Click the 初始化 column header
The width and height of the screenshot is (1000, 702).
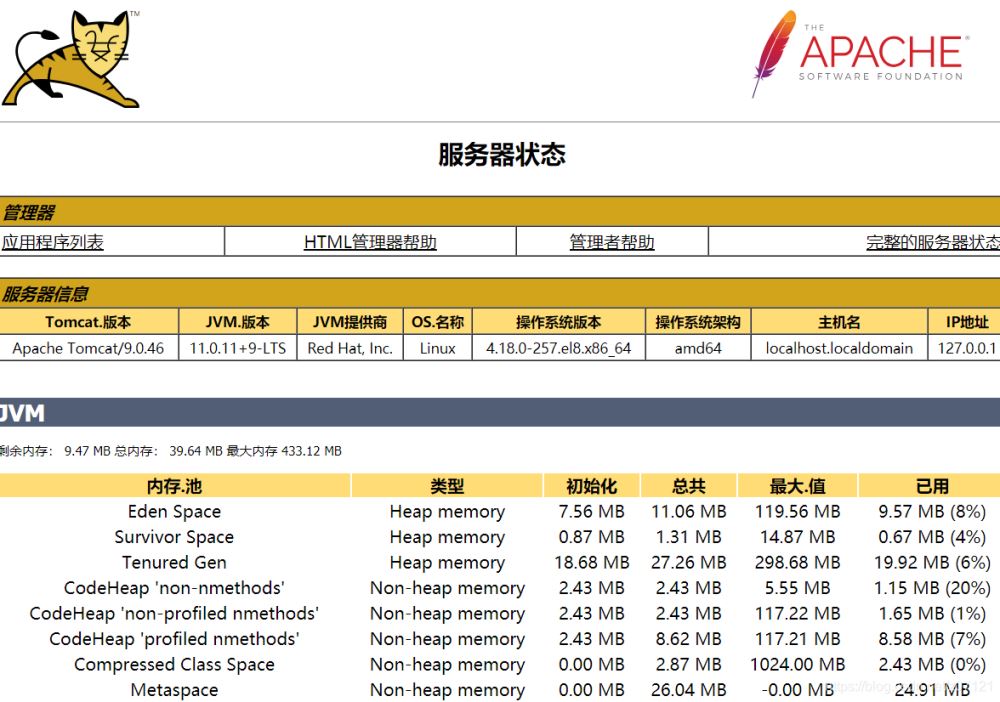591,486
